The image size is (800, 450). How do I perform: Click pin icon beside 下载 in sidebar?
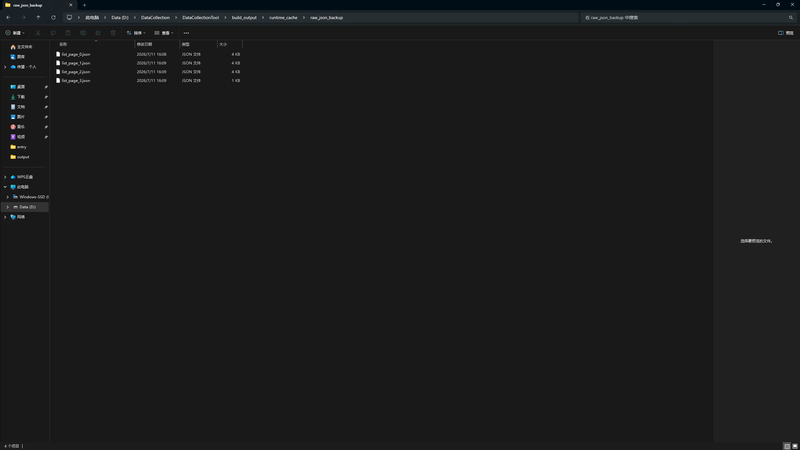[x=46, y=97]
